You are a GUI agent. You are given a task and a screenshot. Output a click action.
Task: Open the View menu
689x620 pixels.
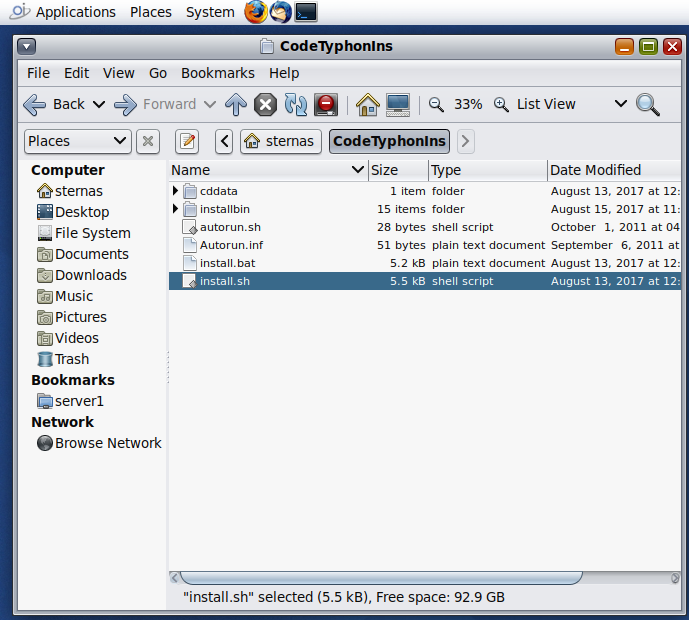[119, 73]
